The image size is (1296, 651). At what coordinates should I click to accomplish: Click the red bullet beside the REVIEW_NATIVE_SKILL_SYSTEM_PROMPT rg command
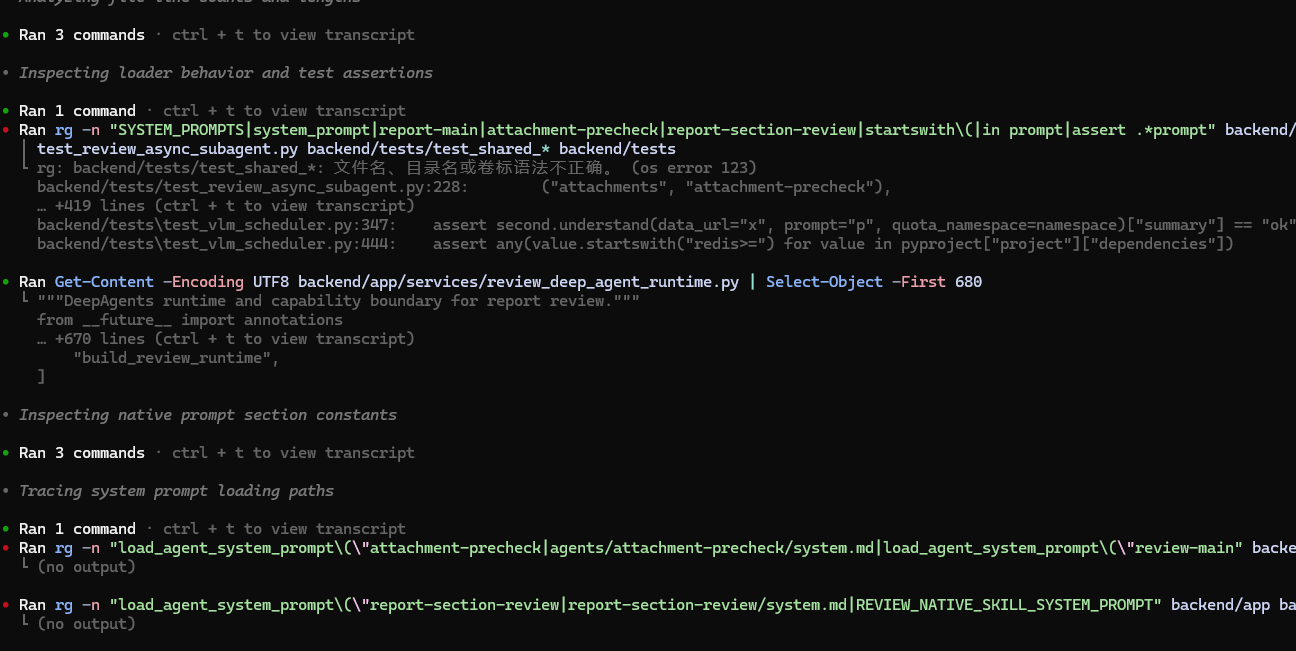tap(6, 605)
